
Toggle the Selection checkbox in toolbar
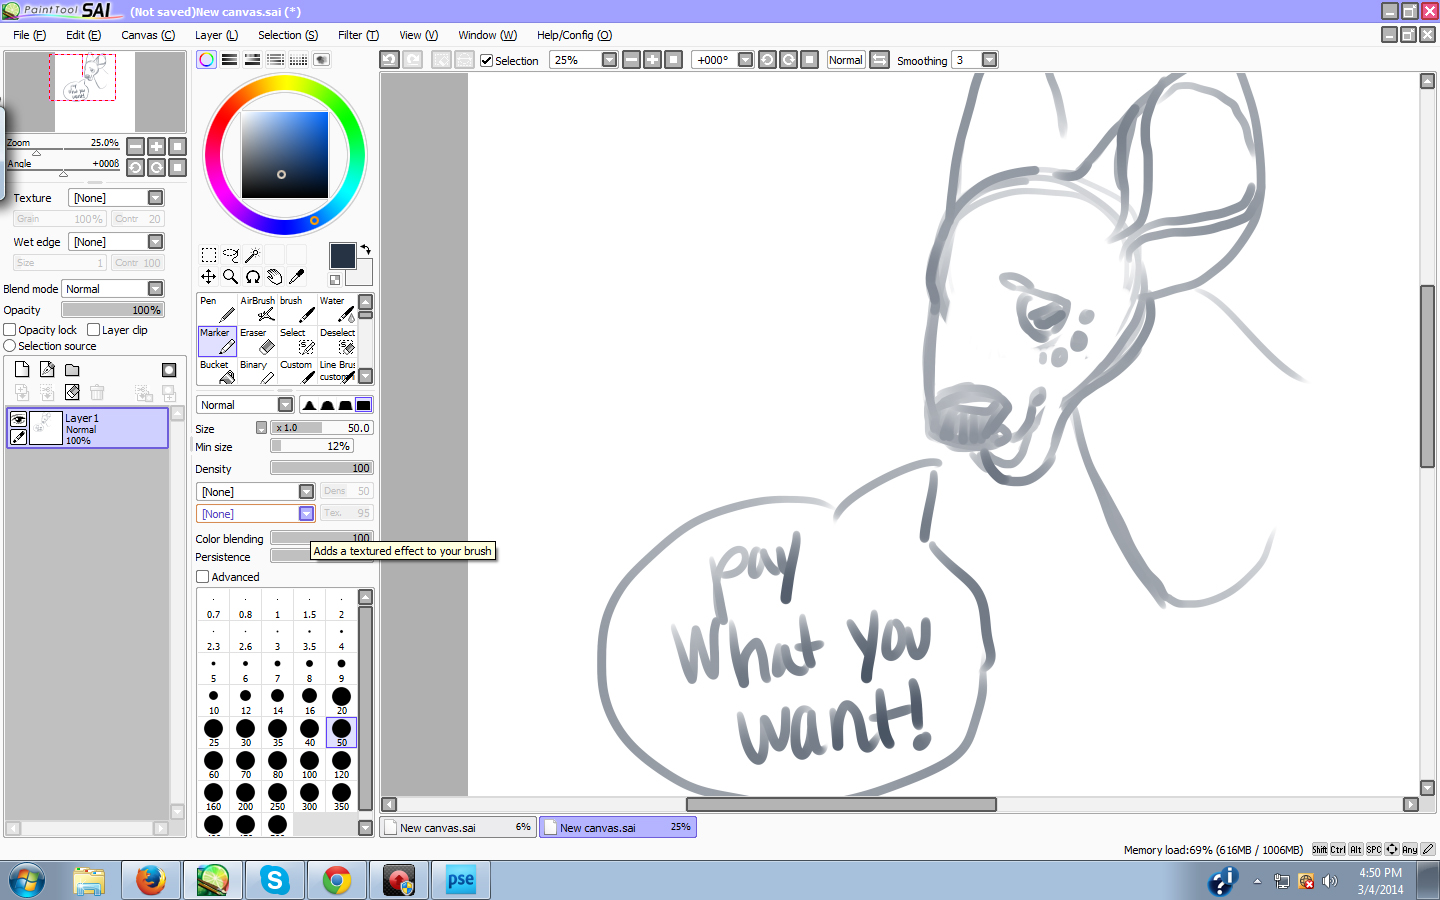487,61
